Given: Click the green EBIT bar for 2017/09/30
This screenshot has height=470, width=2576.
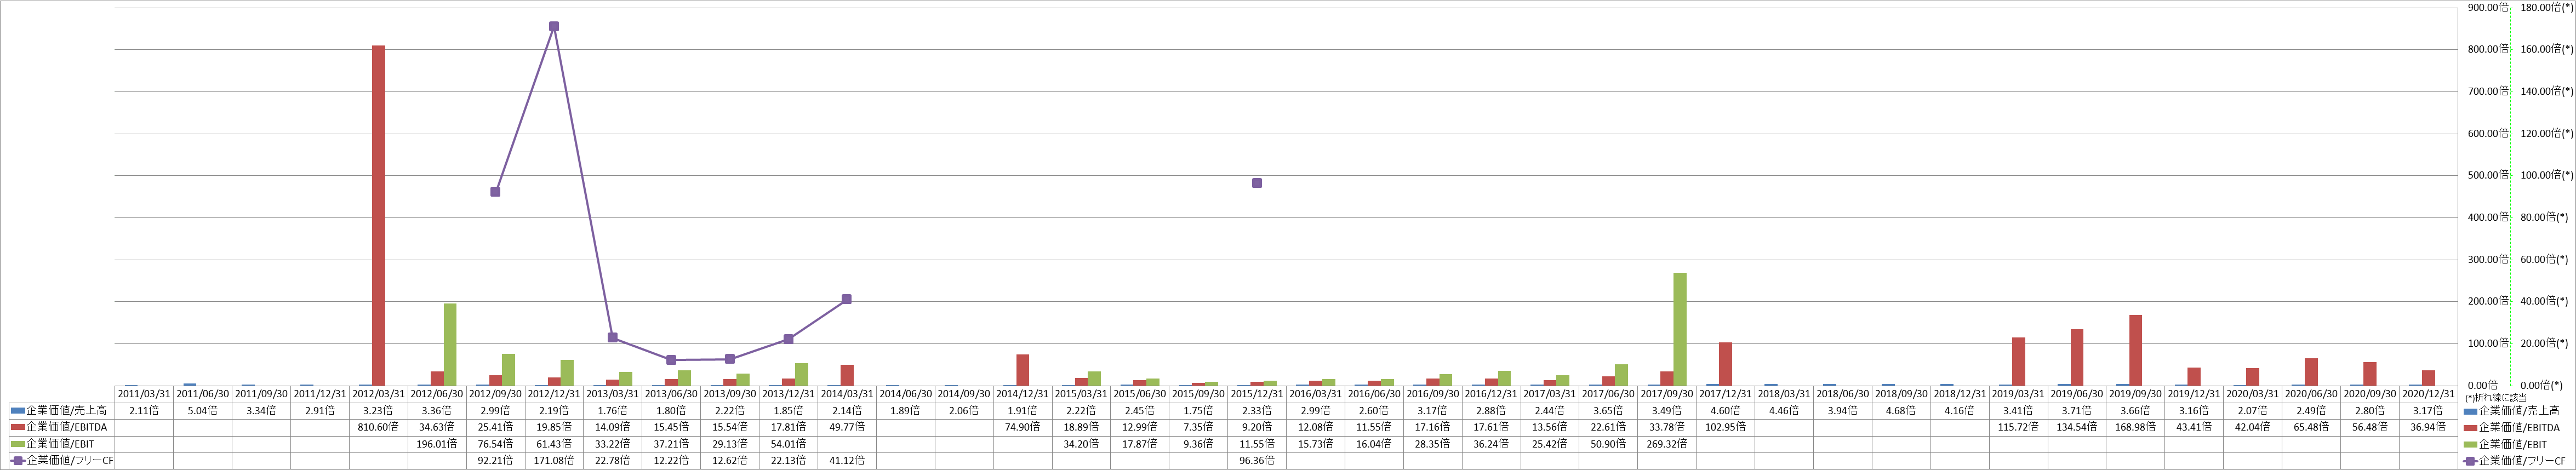Looking at the screenshot, I should pyautogui.click(x=1680, y=329).
